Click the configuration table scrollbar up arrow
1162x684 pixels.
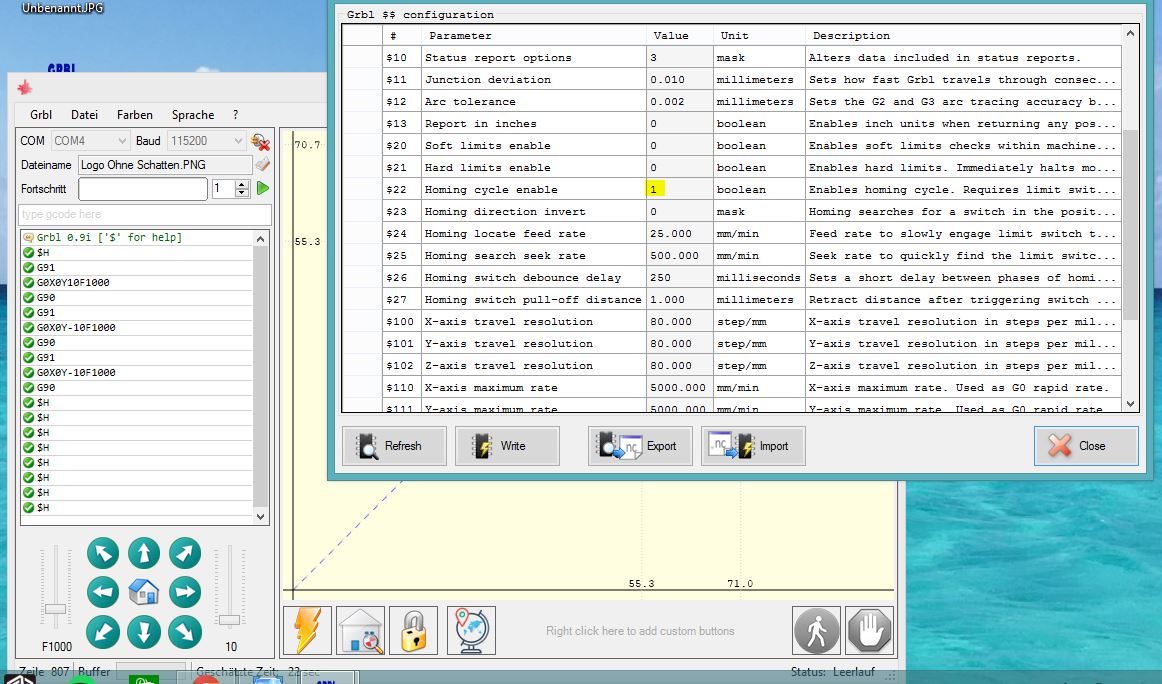tap(1130, 33)
